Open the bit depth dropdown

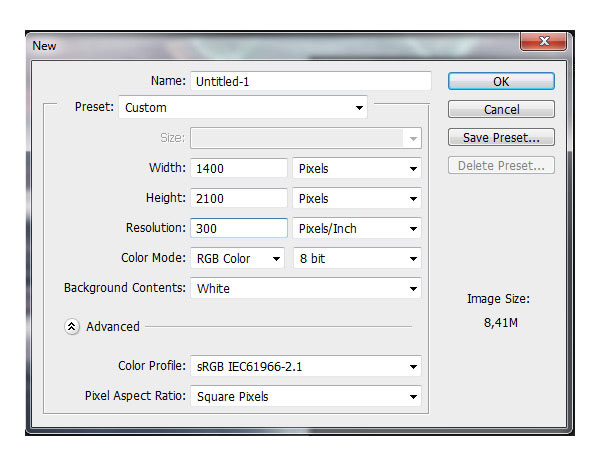point(357,259)
